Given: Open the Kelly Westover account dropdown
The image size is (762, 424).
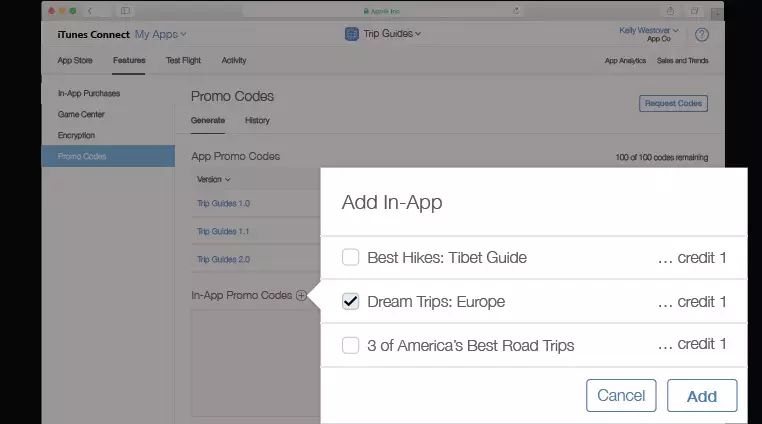Looking at the screenshot, I should pos(649,30).
